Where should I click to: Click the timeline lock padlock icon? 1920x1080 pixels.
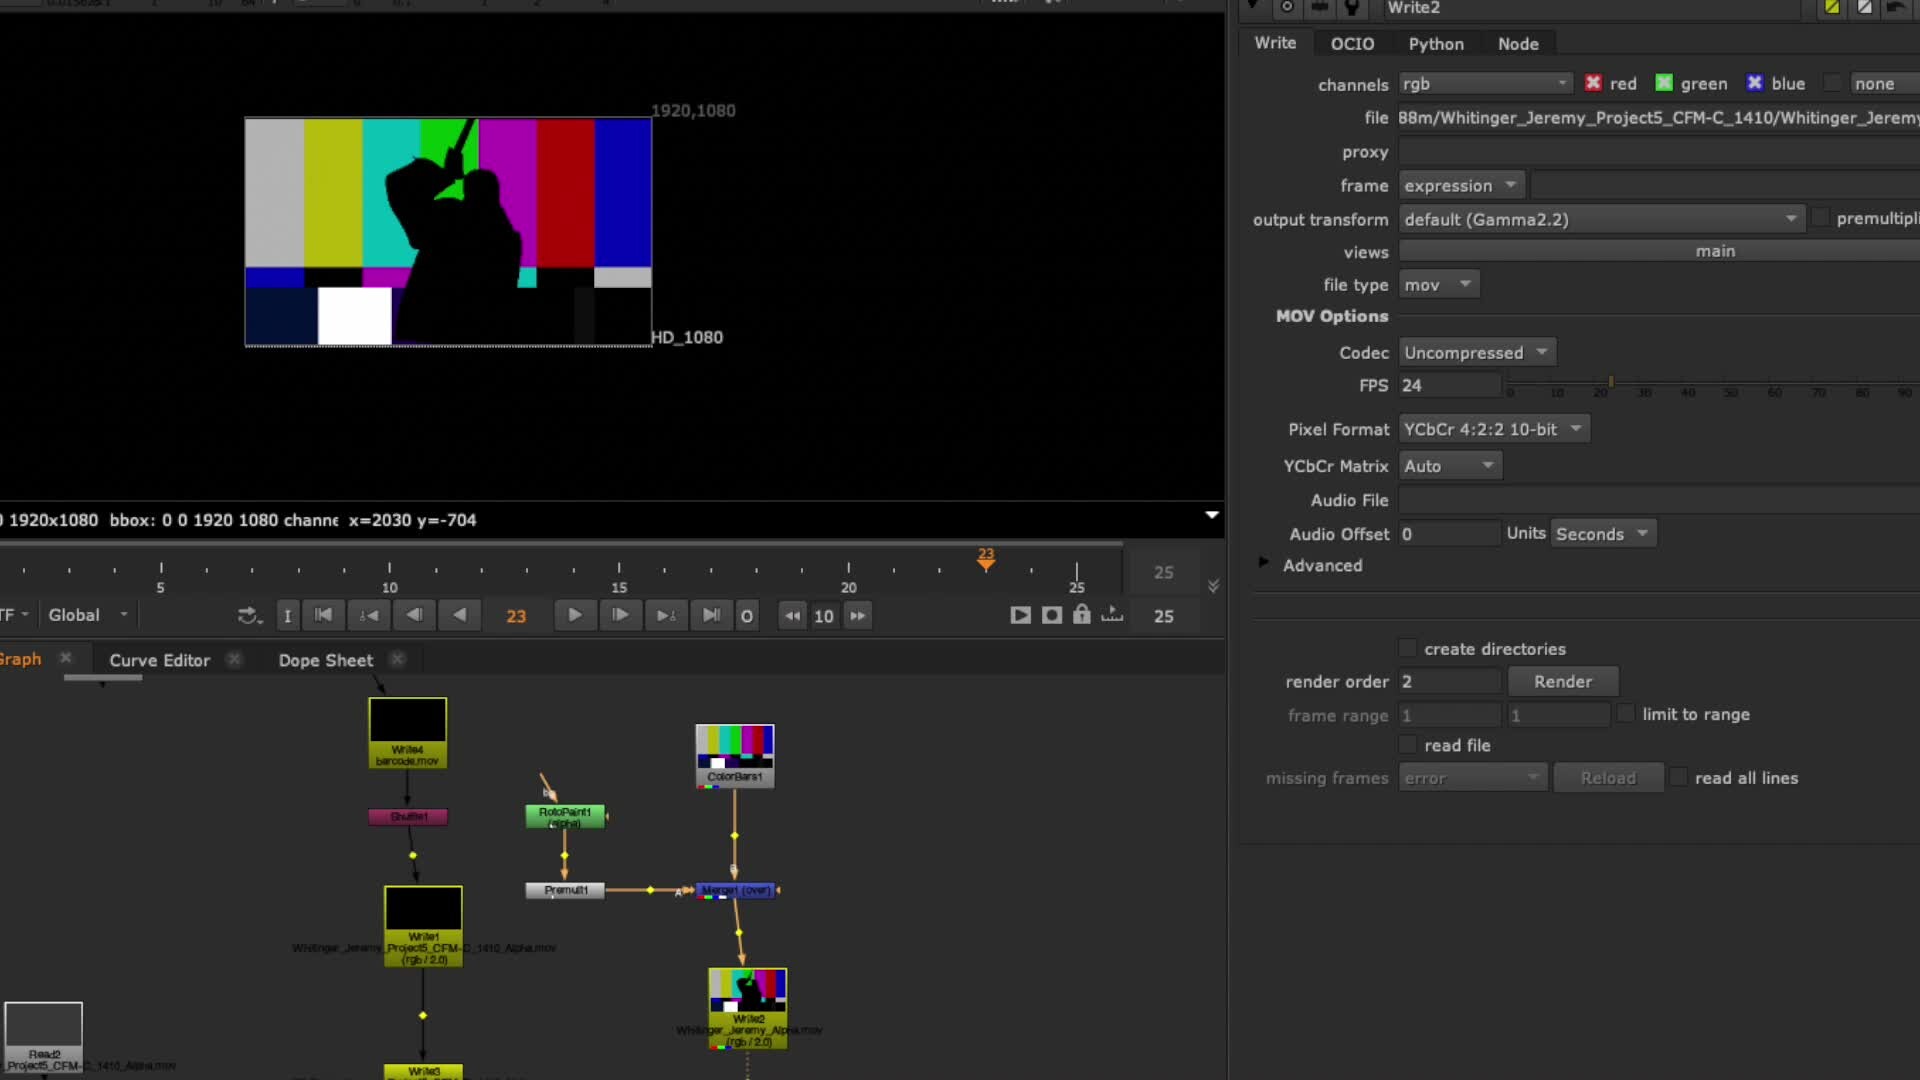[x=1082, y=616]
